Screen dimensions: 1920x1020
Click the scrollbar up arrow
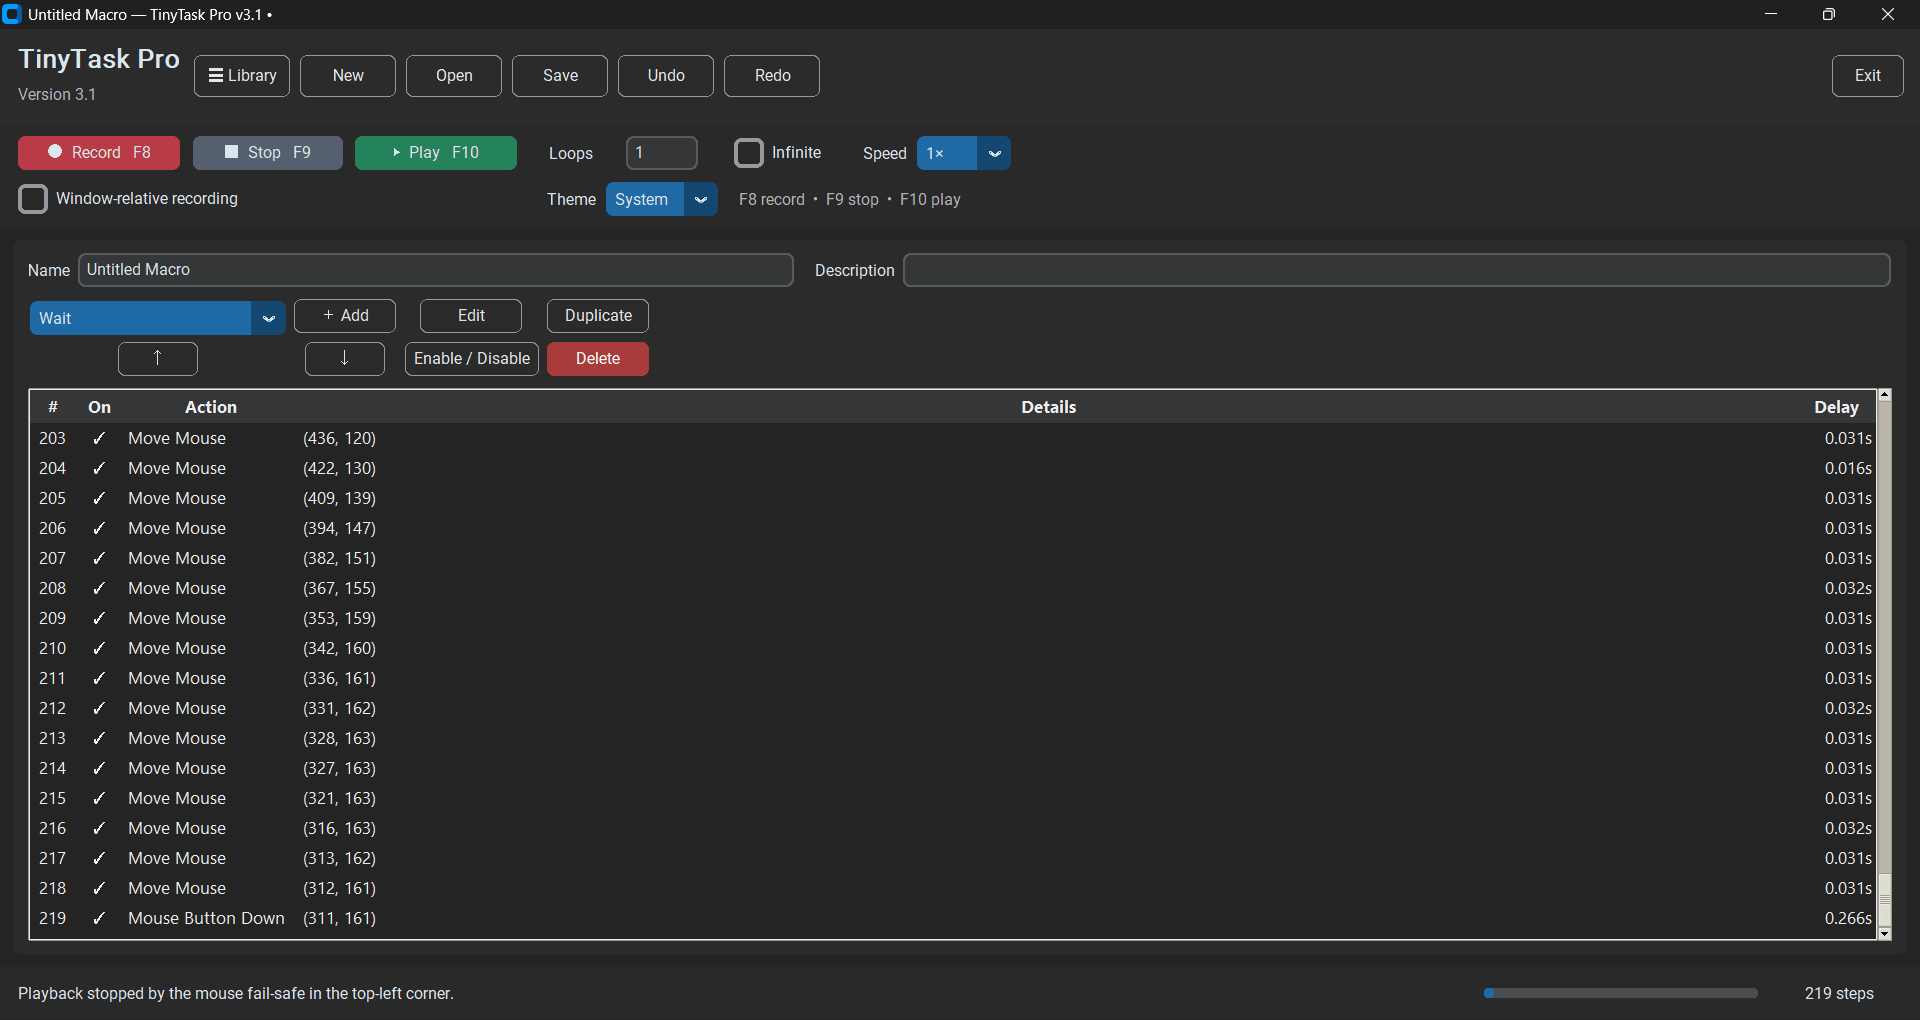click(x=1884, y=395)
